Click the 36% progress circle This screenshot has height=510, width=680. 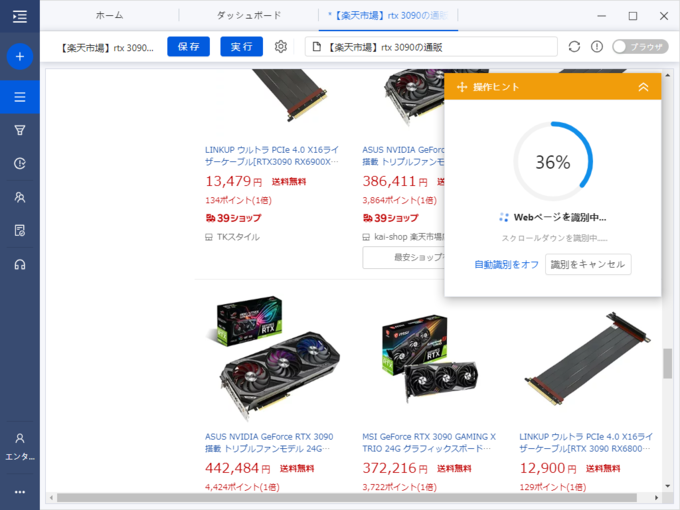(x=553, y=161)
